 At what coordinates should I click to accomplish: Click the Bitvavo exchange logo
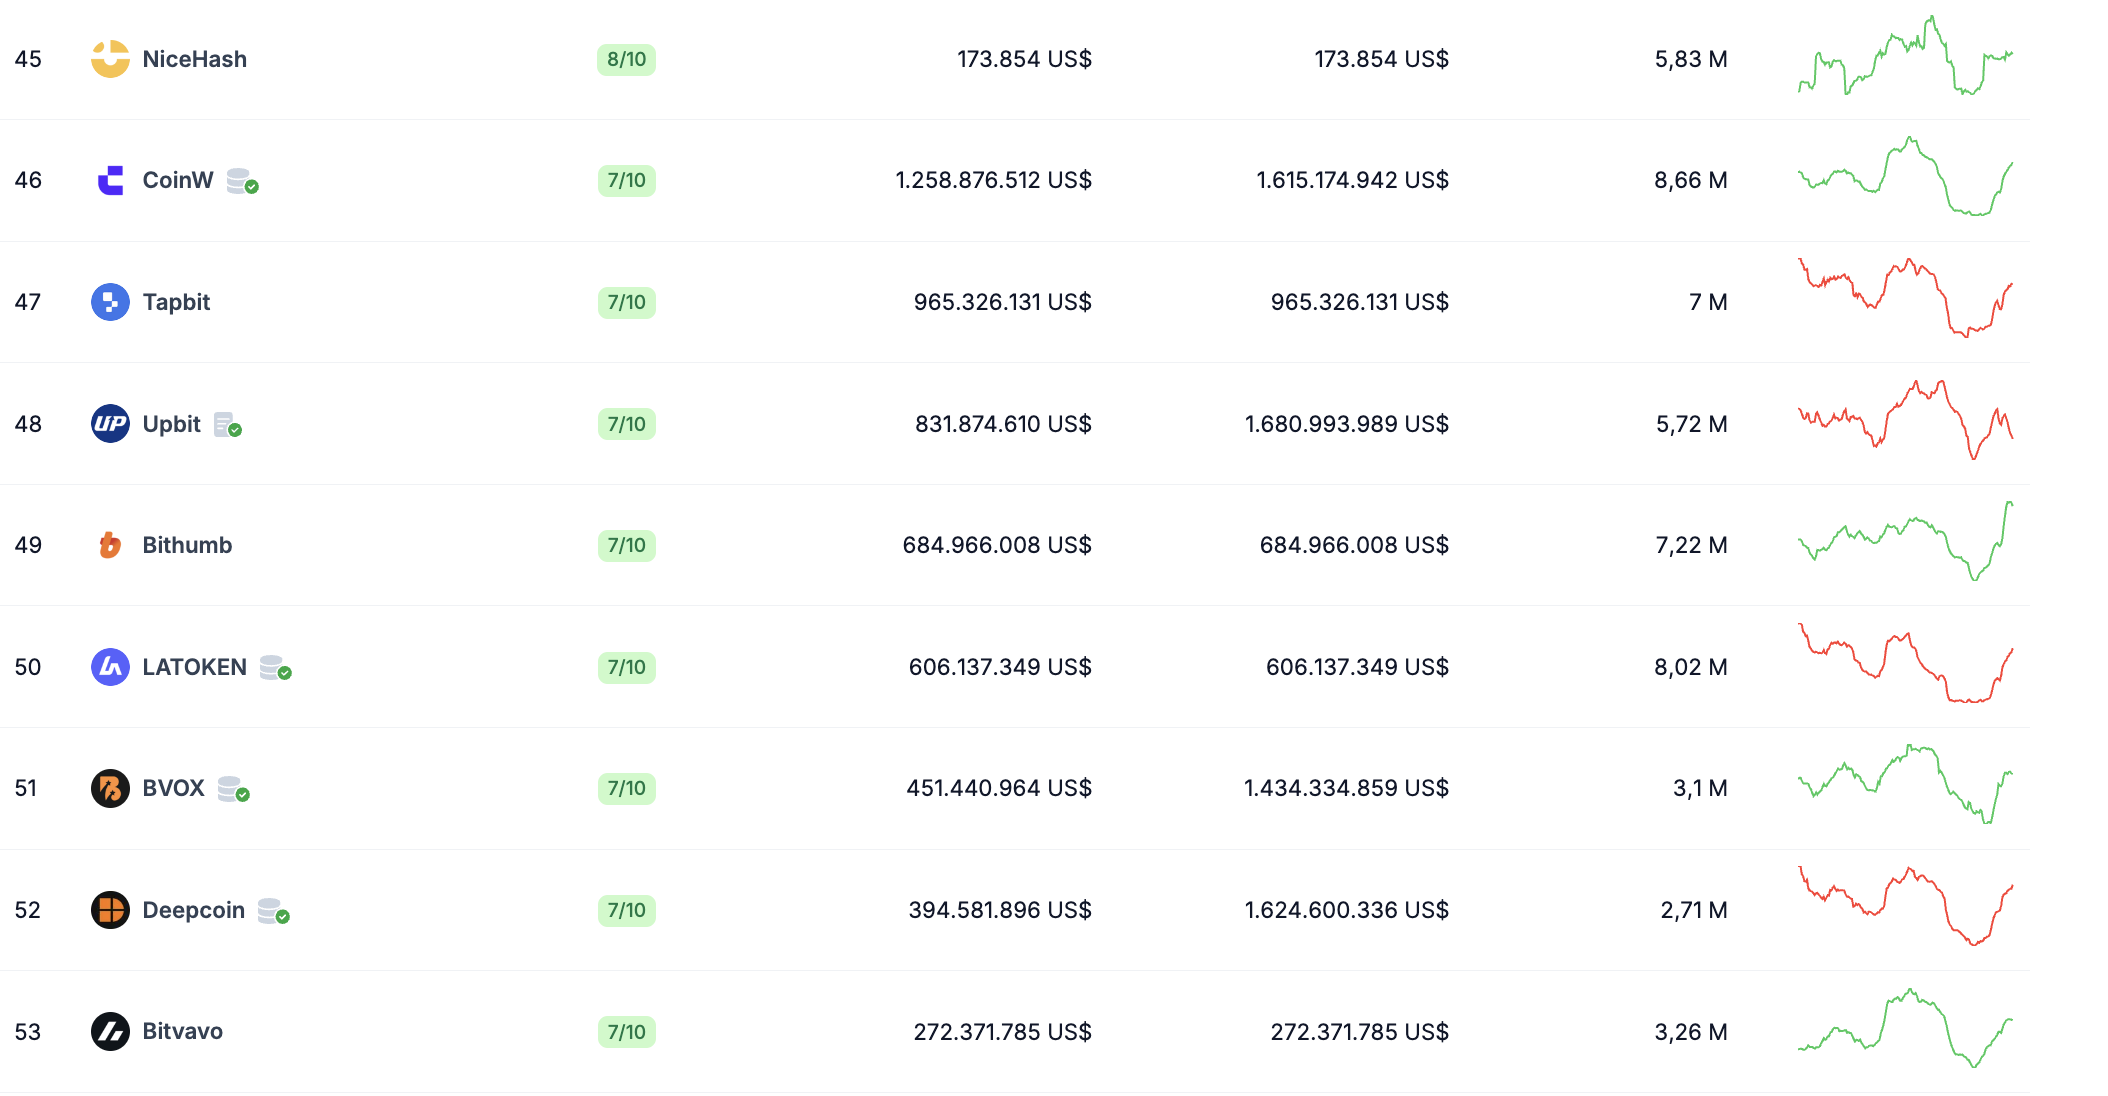[x=110, y=1031]
